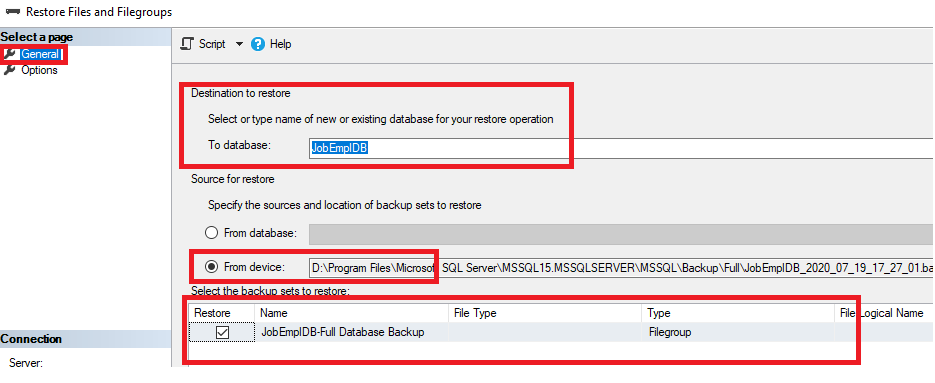Click the 'Destination to restore' heading
This screenshot has width=935, height=383.
(241, 93)
